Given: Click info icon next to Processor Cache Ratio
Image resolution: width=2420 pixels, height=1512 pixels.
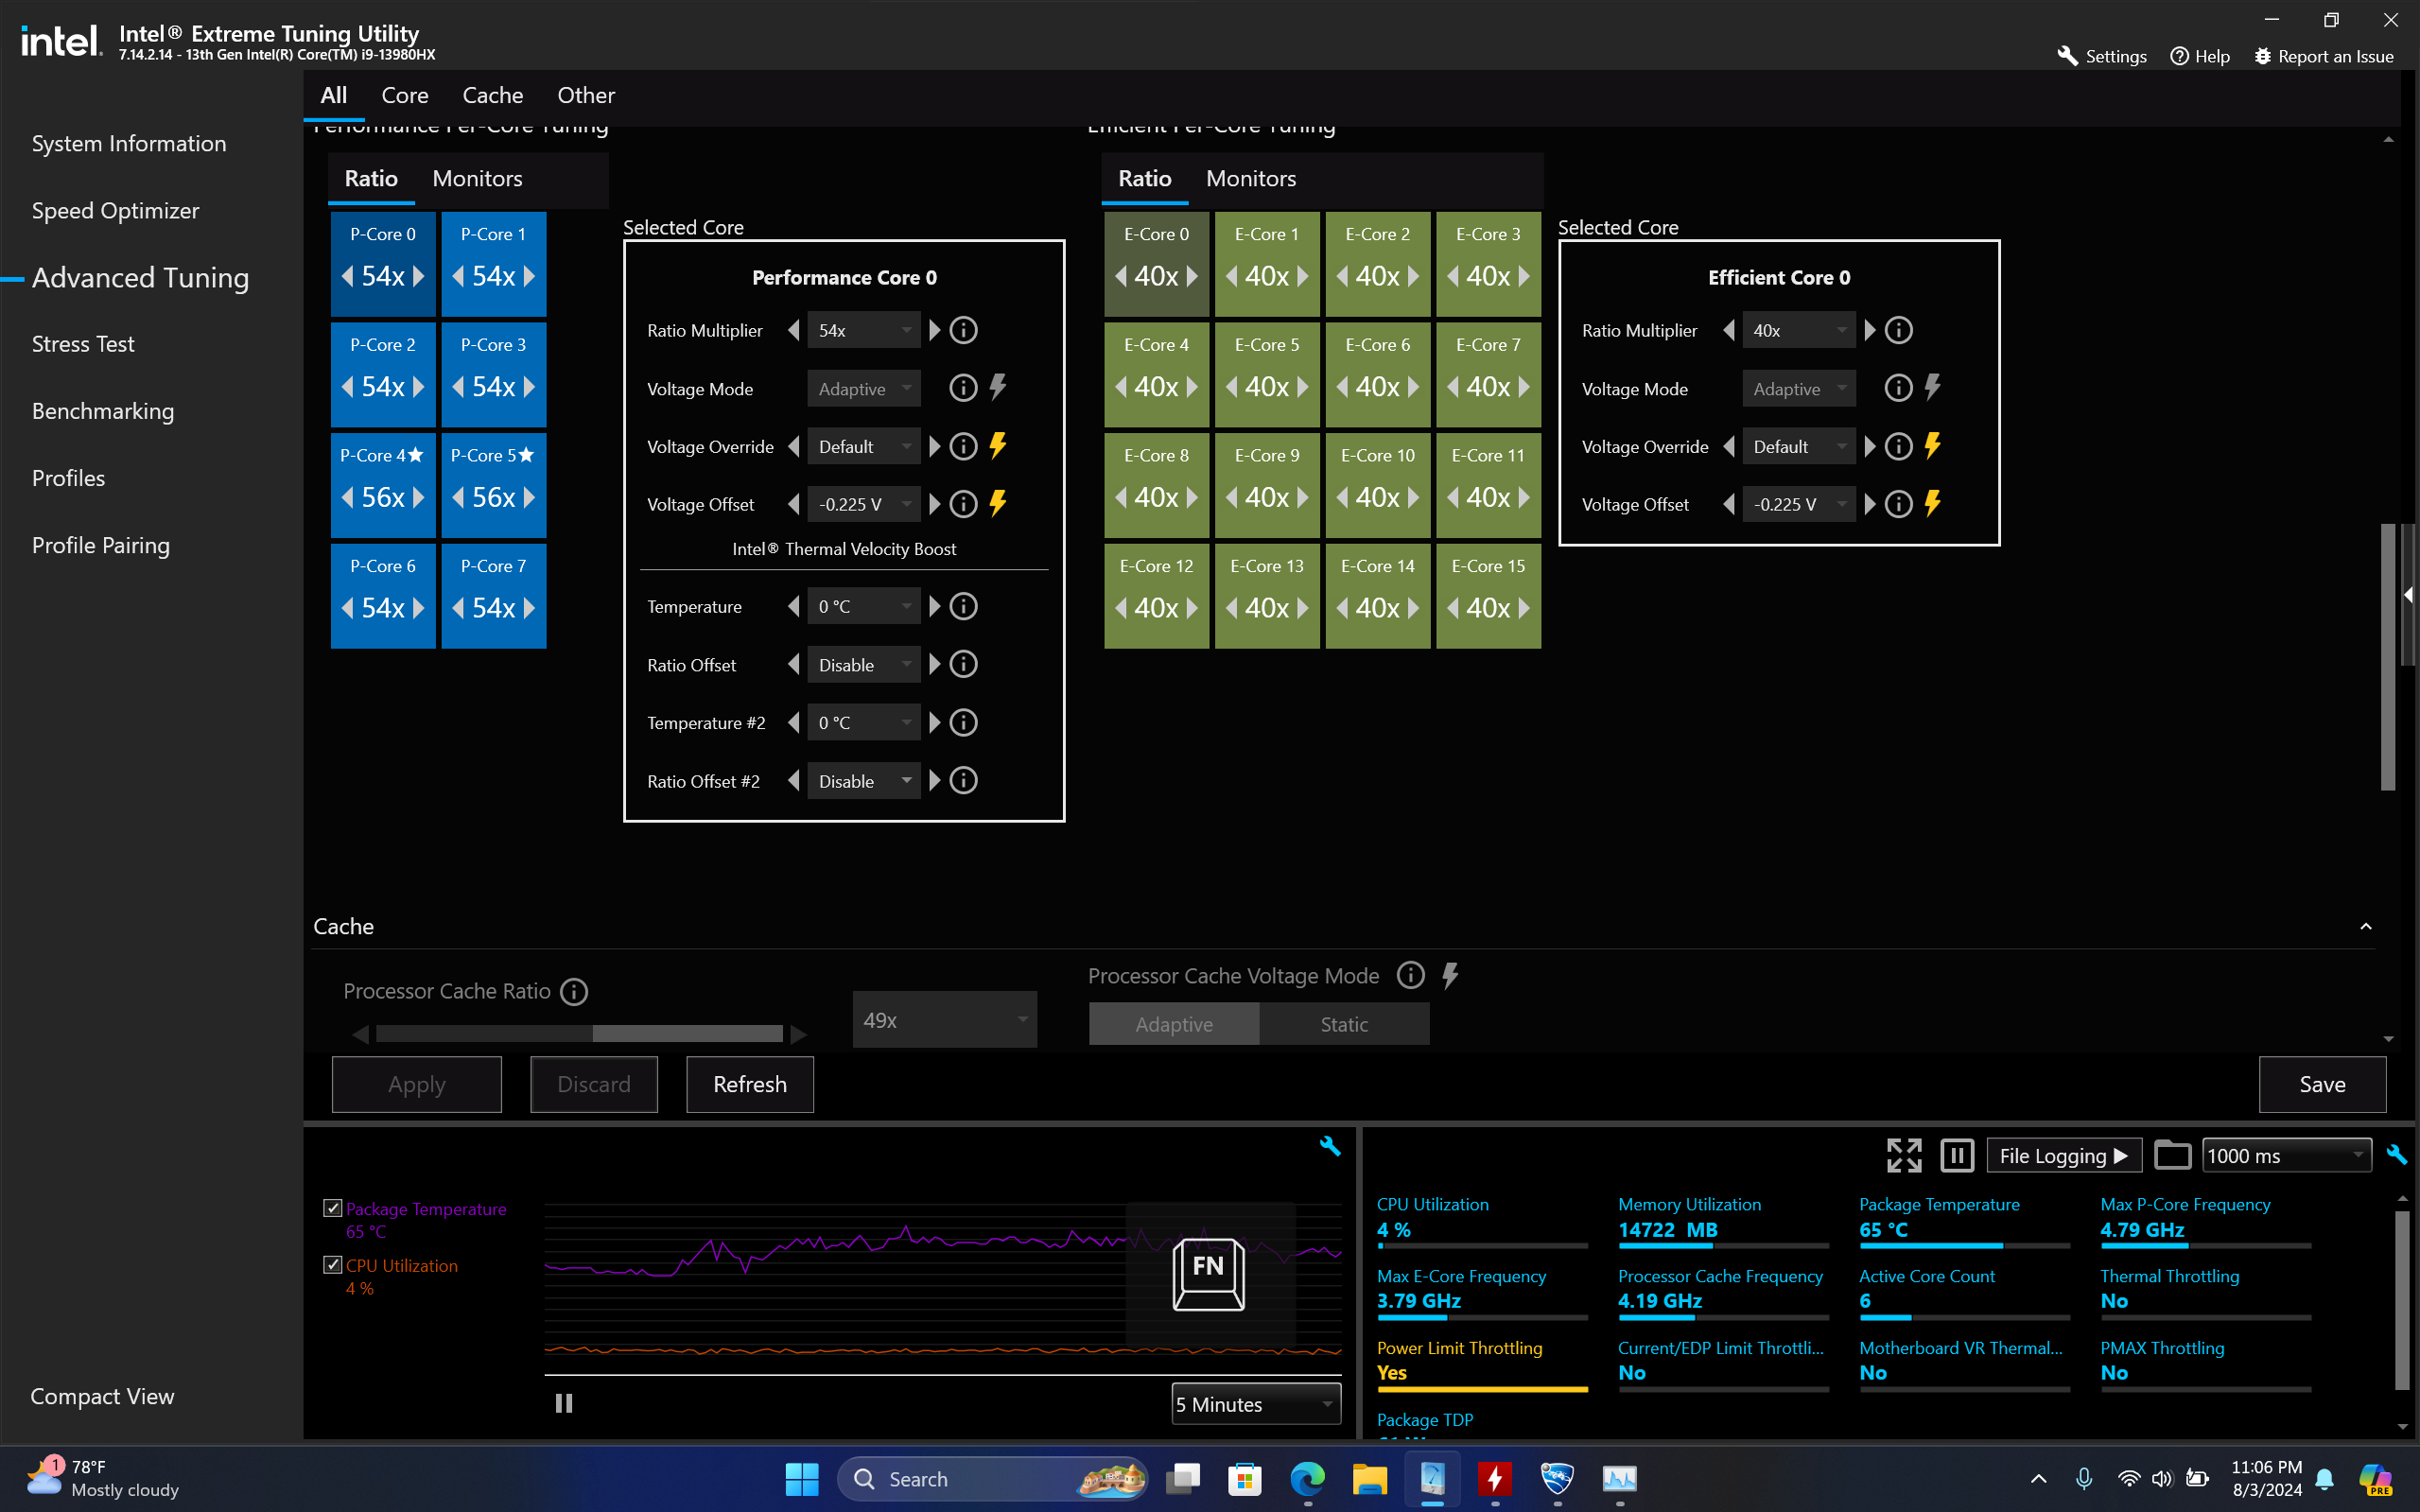Looking at the screenshot, I should point(574,991).
